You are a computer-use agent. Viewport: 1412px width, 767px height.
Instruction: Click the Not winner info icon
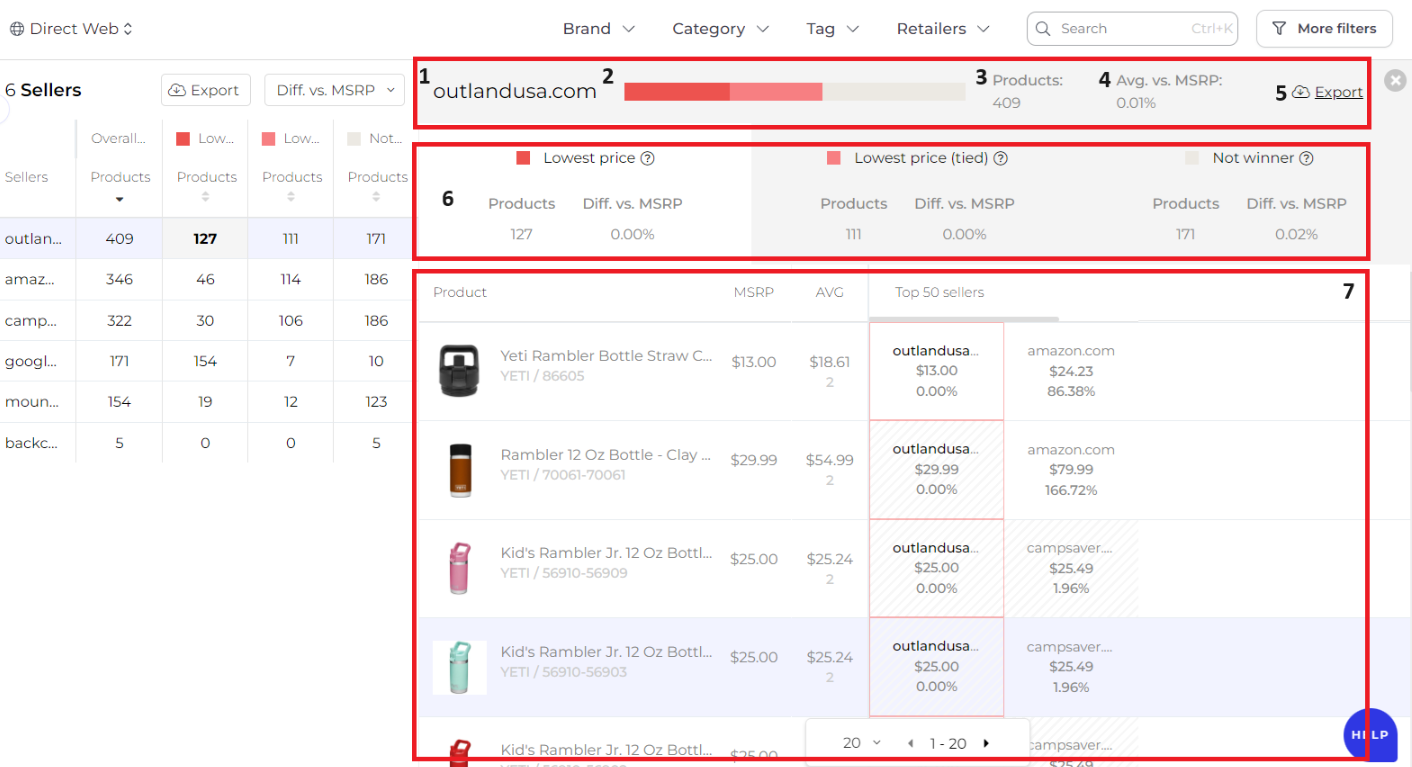point(1306,158)
